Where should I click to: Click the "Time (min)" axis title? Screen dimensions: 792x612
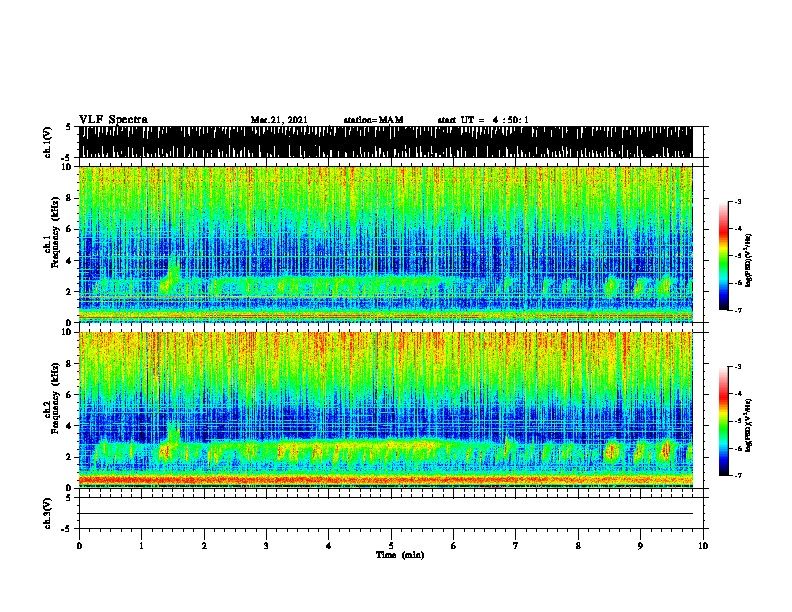coord(400,555)
